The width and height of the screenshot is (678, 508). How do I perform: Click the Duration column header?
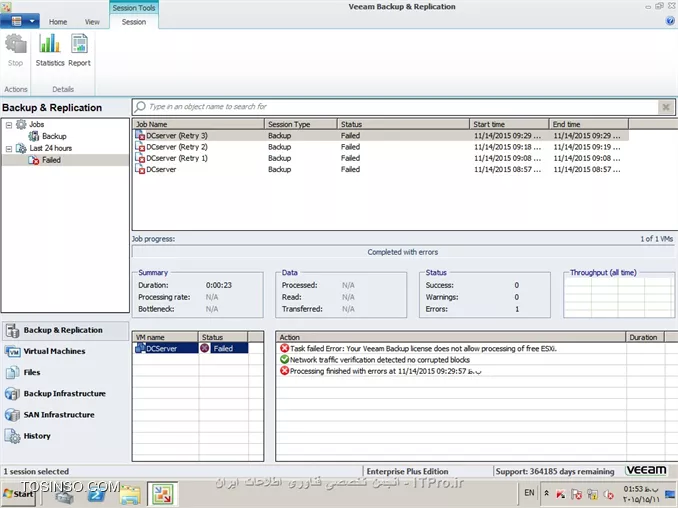[645, 337]
